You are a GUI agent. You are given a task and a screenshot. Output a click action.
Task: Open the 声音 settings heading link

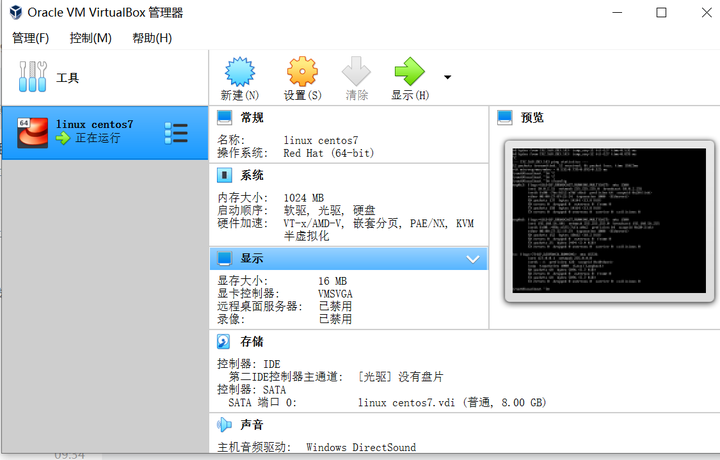[x=252, y=425]
